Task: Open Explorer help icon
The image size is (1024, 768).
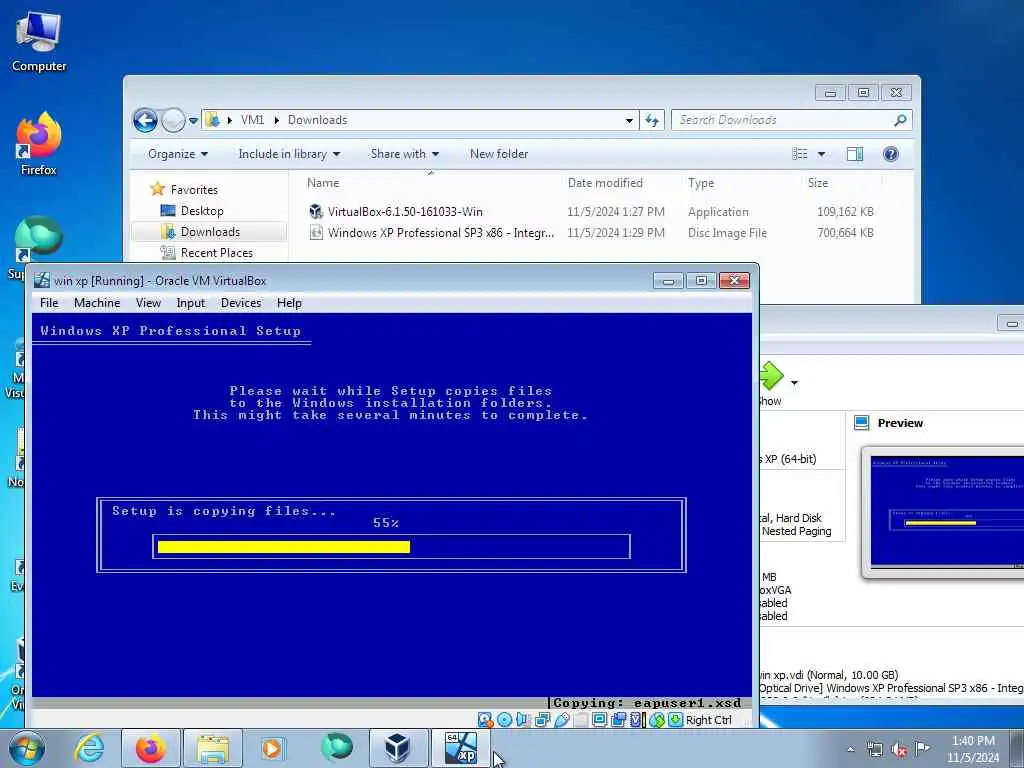Action: click(890, 153)
